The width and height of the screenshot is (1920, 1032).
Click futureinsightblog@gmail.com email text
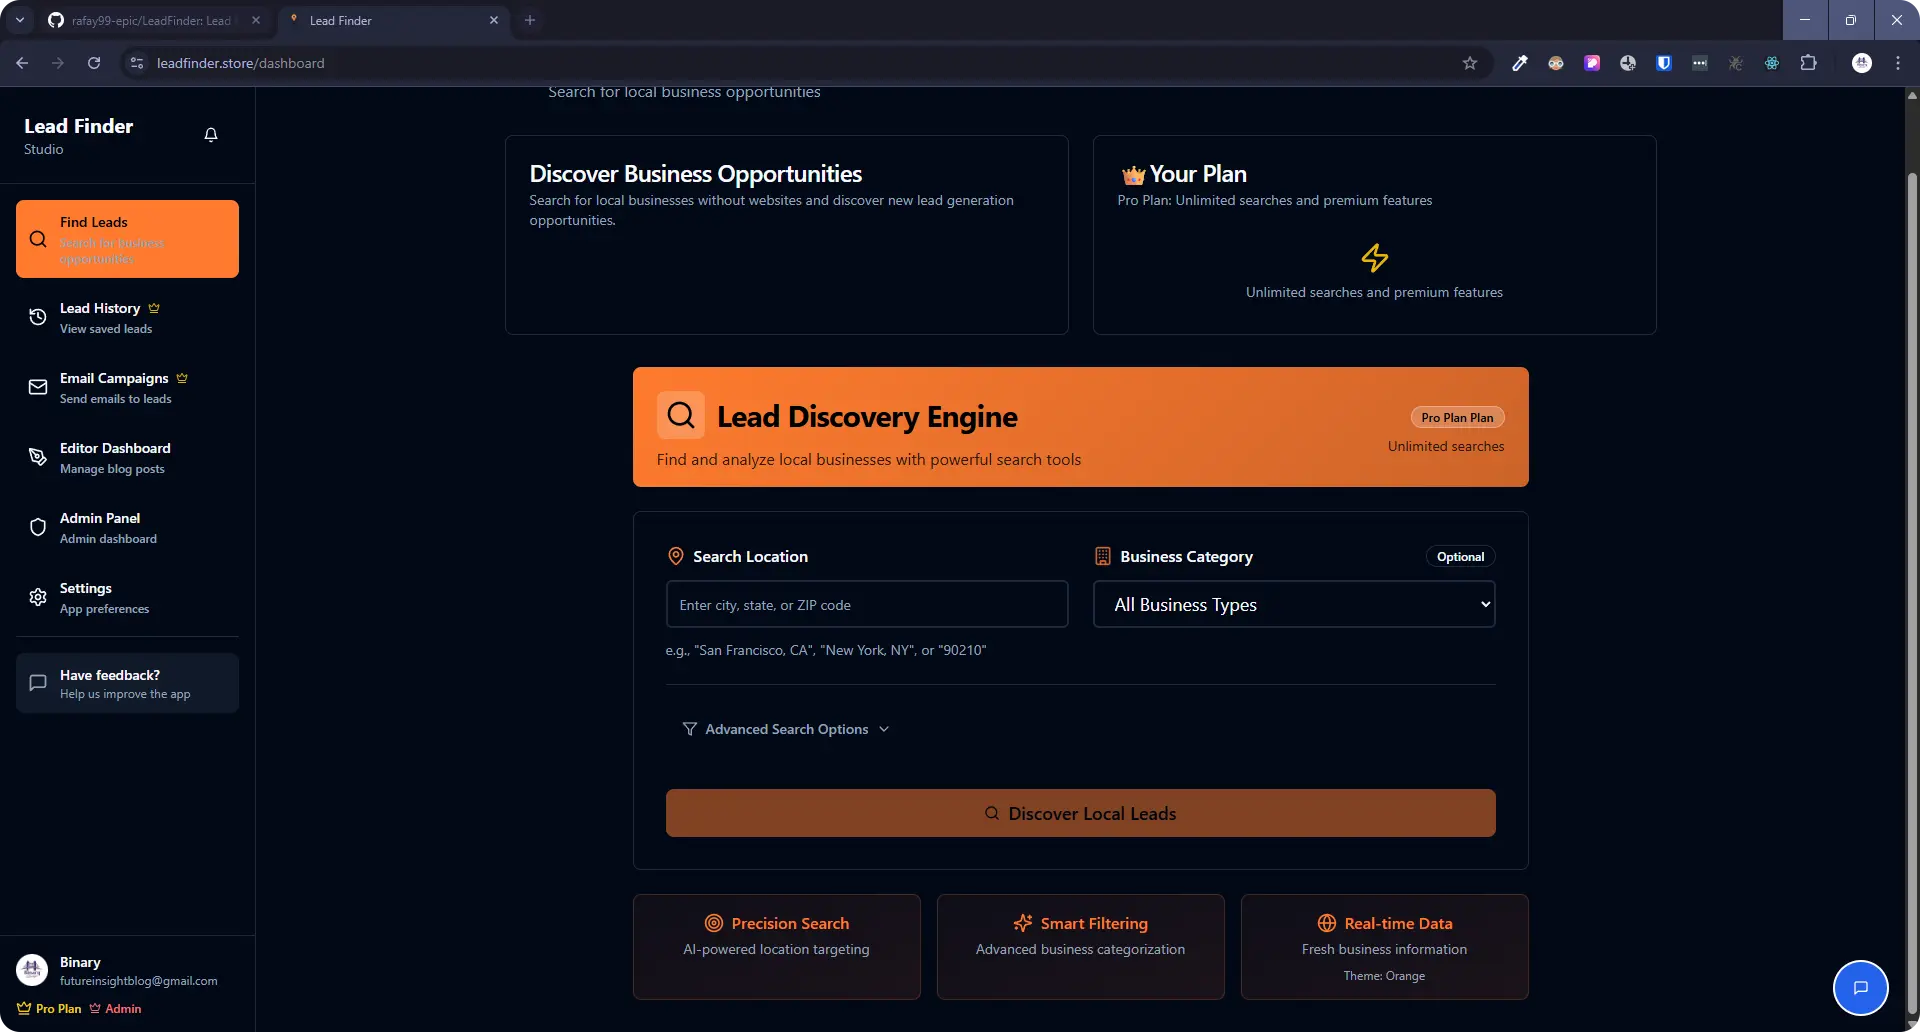138,981
